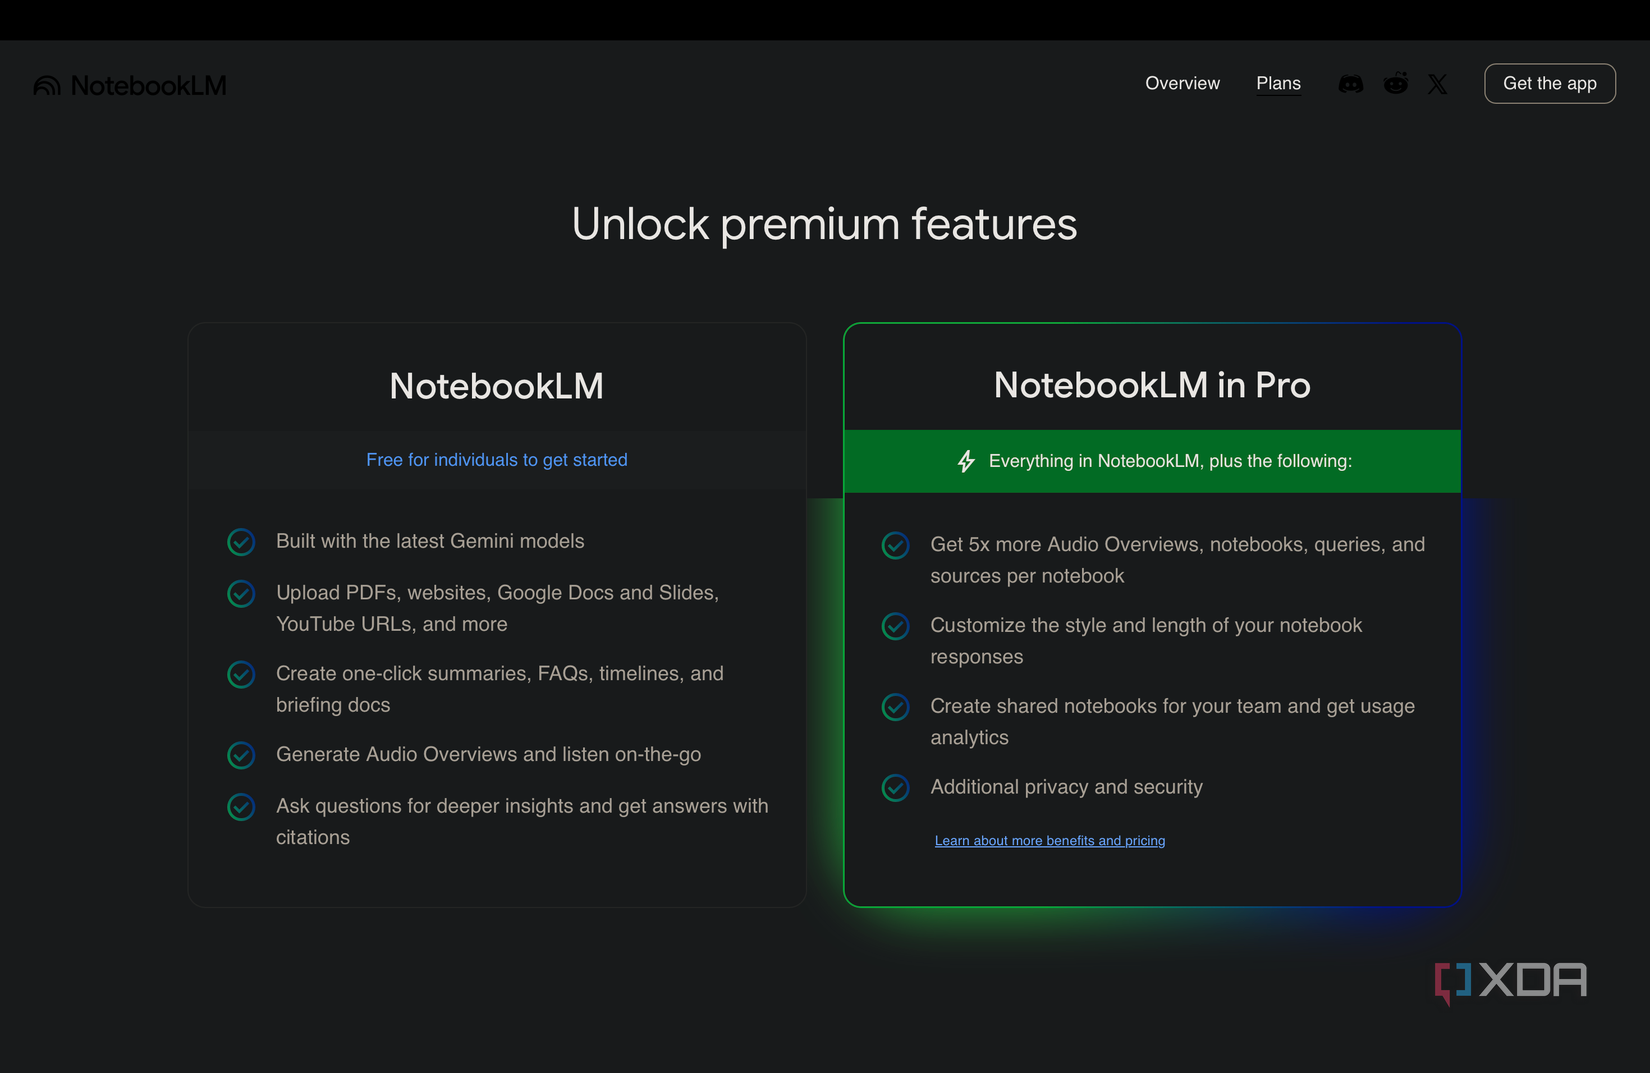Click checkmark beside 5x more Audio Overviews
The width and height of the screenshot is (1650, 1073).
pos(895,545)
